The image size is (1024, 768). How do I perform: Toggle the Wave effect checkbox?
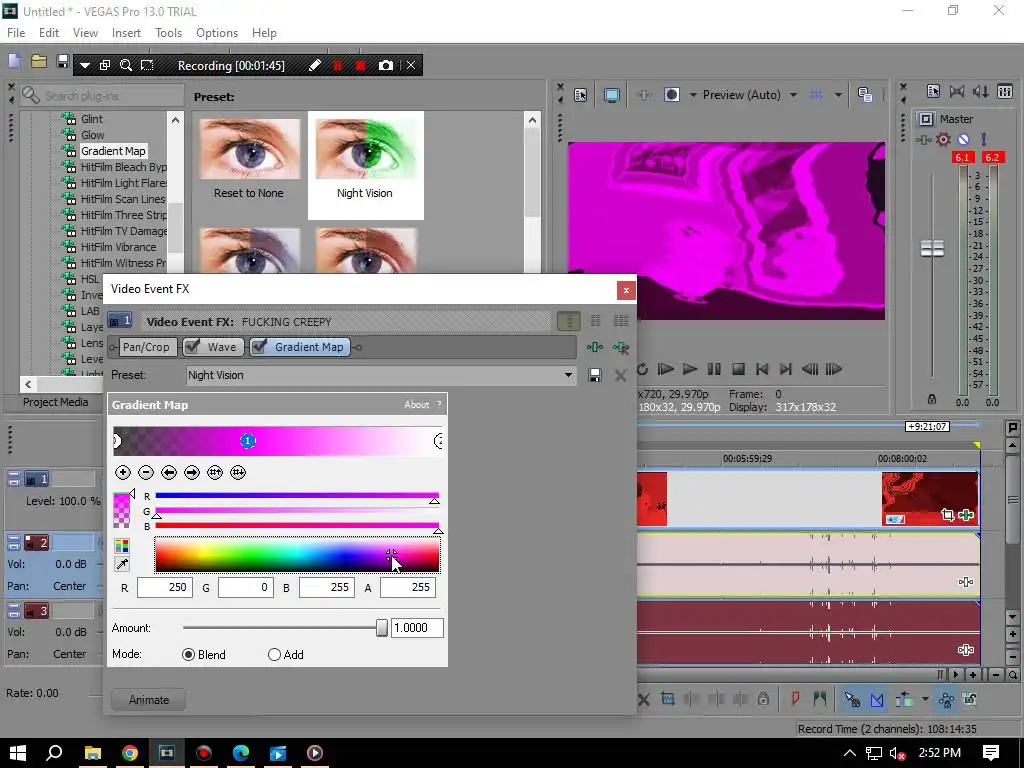(x=191, y=347)
